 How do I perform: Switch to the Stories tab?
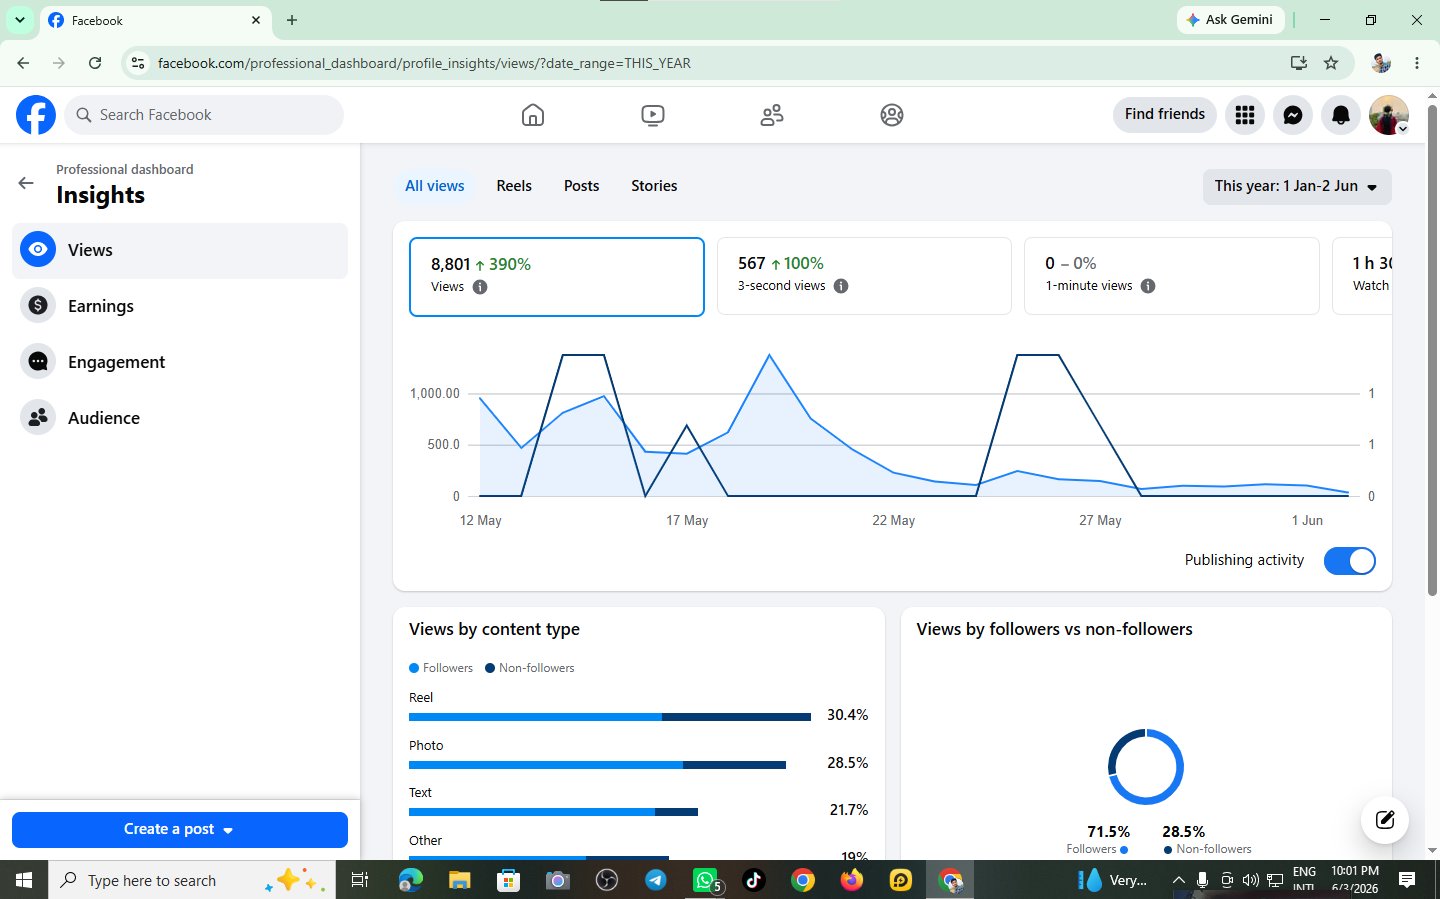coord(654,186)
